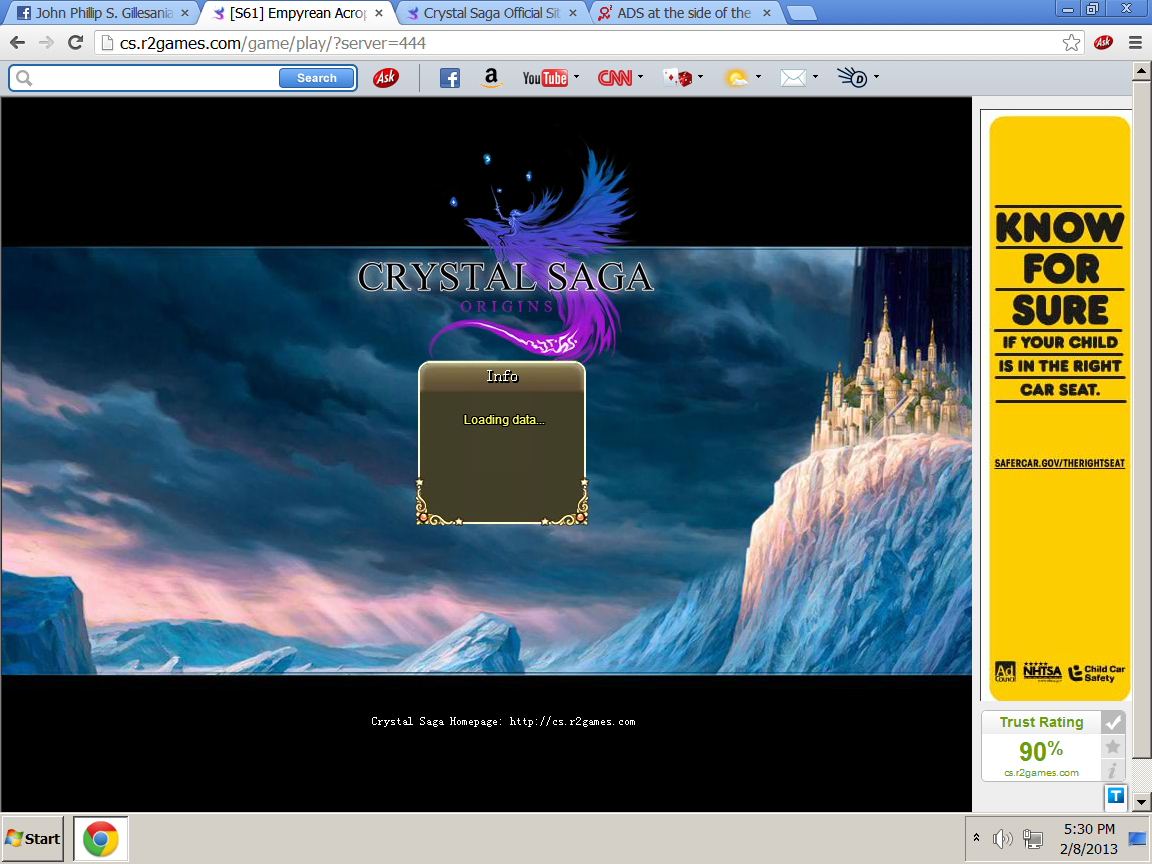The height and width of the screenshot is (864, 1152).
Task: Open the Facebook toolbar shortcut
Action: (450, 78)
